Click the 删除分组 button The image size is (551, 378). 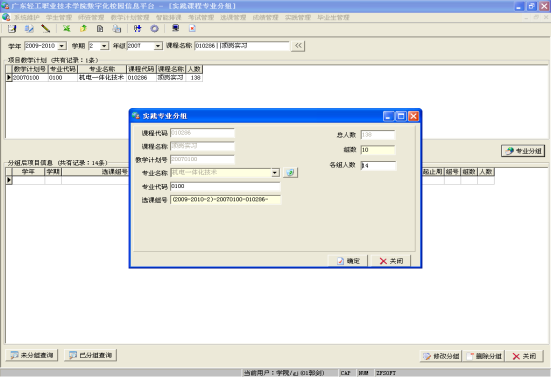(x=484, y=356)
